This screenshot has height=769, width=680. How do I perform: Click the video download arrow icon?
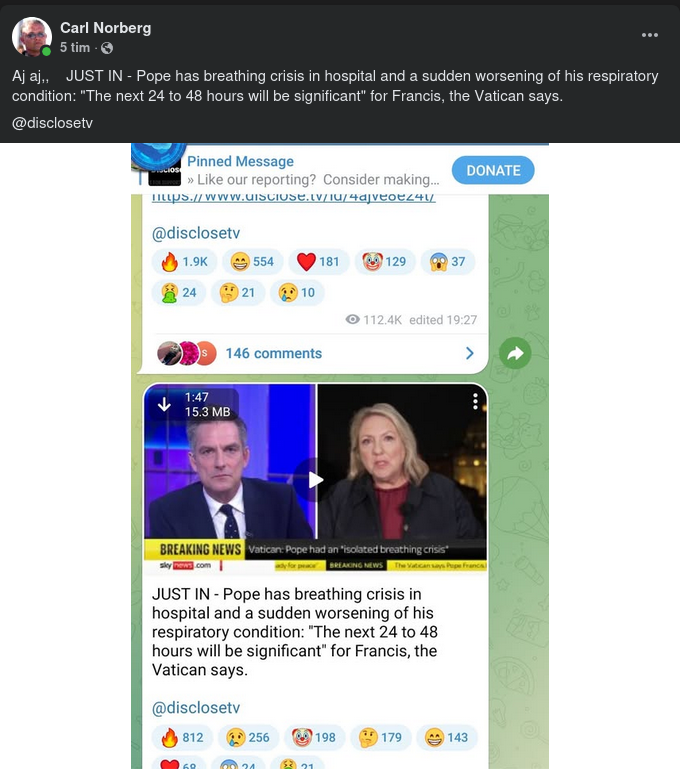click(x=164, y=404)
